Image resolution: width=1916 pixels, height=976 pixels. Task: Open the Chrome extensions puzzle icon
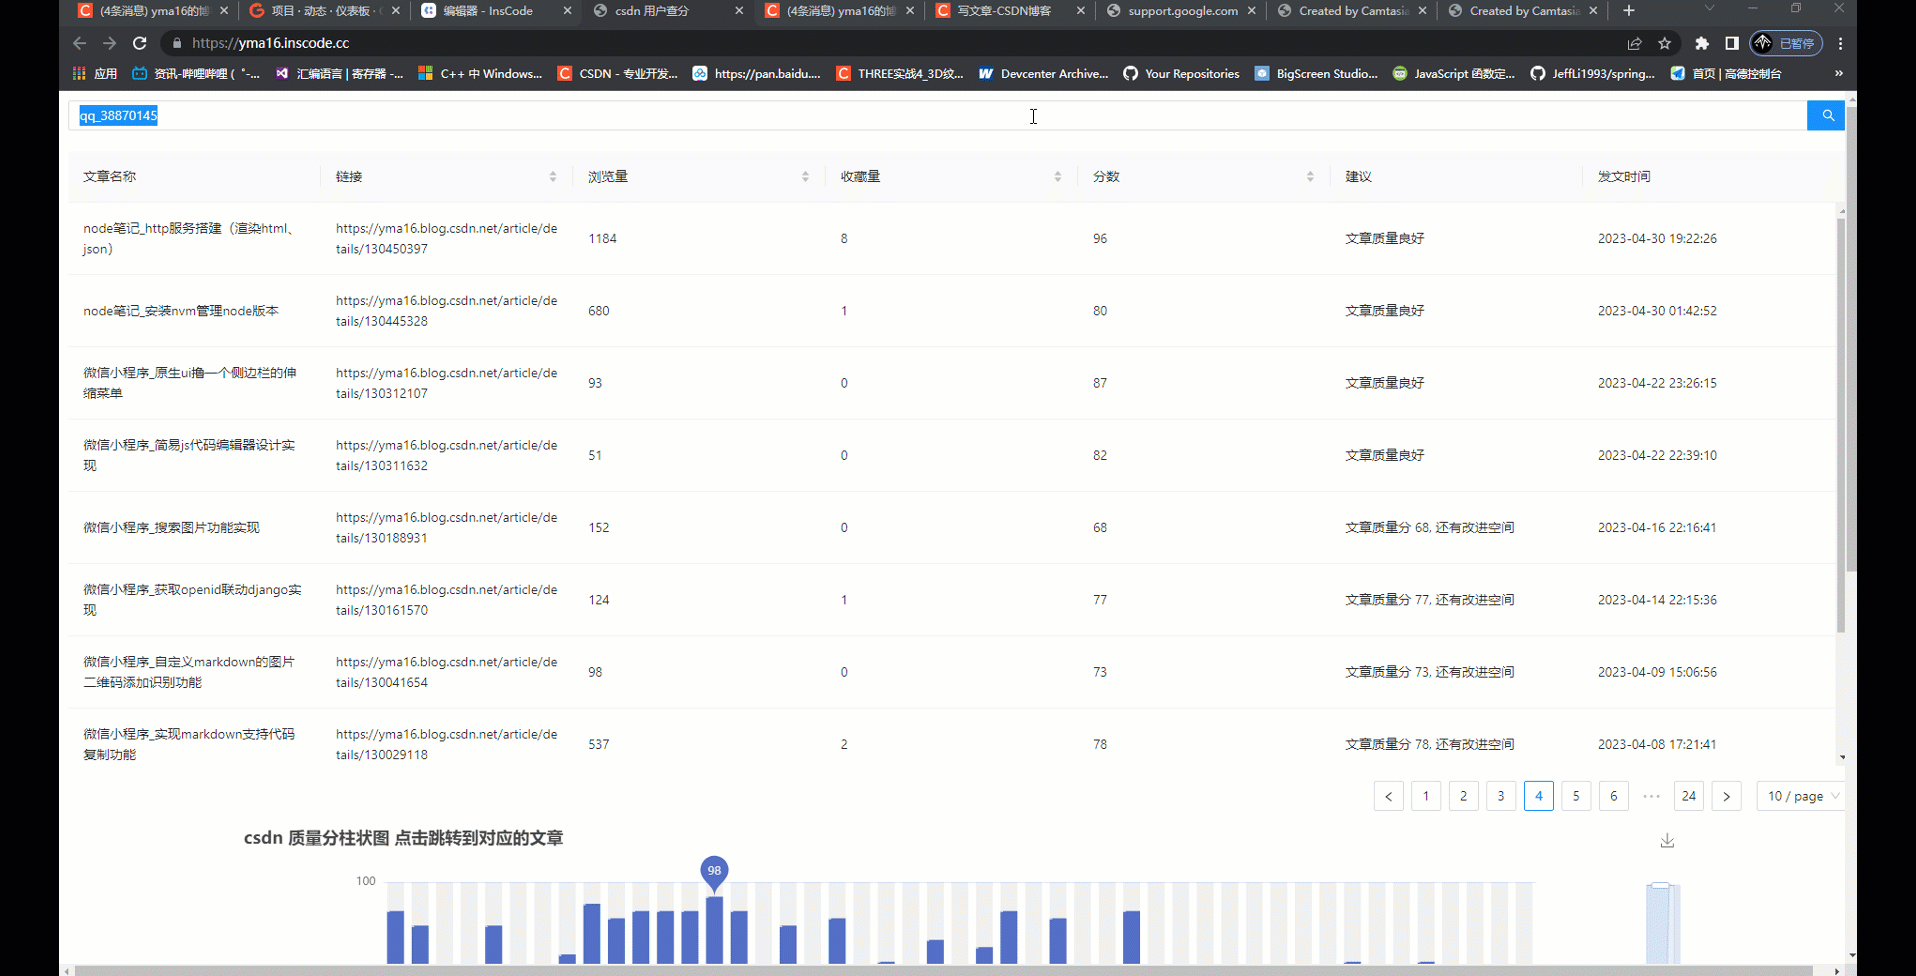pyautogui.click(x=1700, y=43)
